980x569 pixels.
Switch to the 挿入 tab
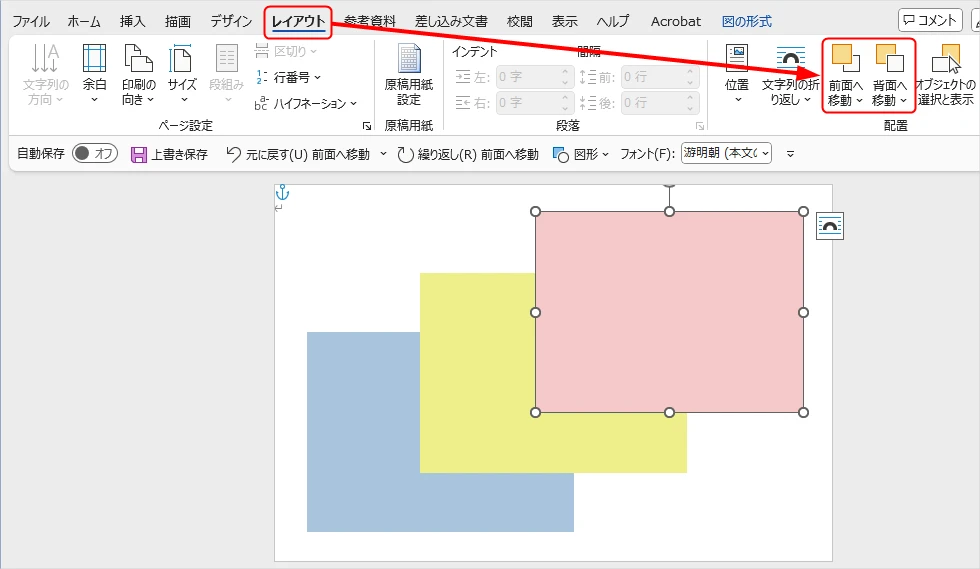pyautogui.click(x=132, y=21)
